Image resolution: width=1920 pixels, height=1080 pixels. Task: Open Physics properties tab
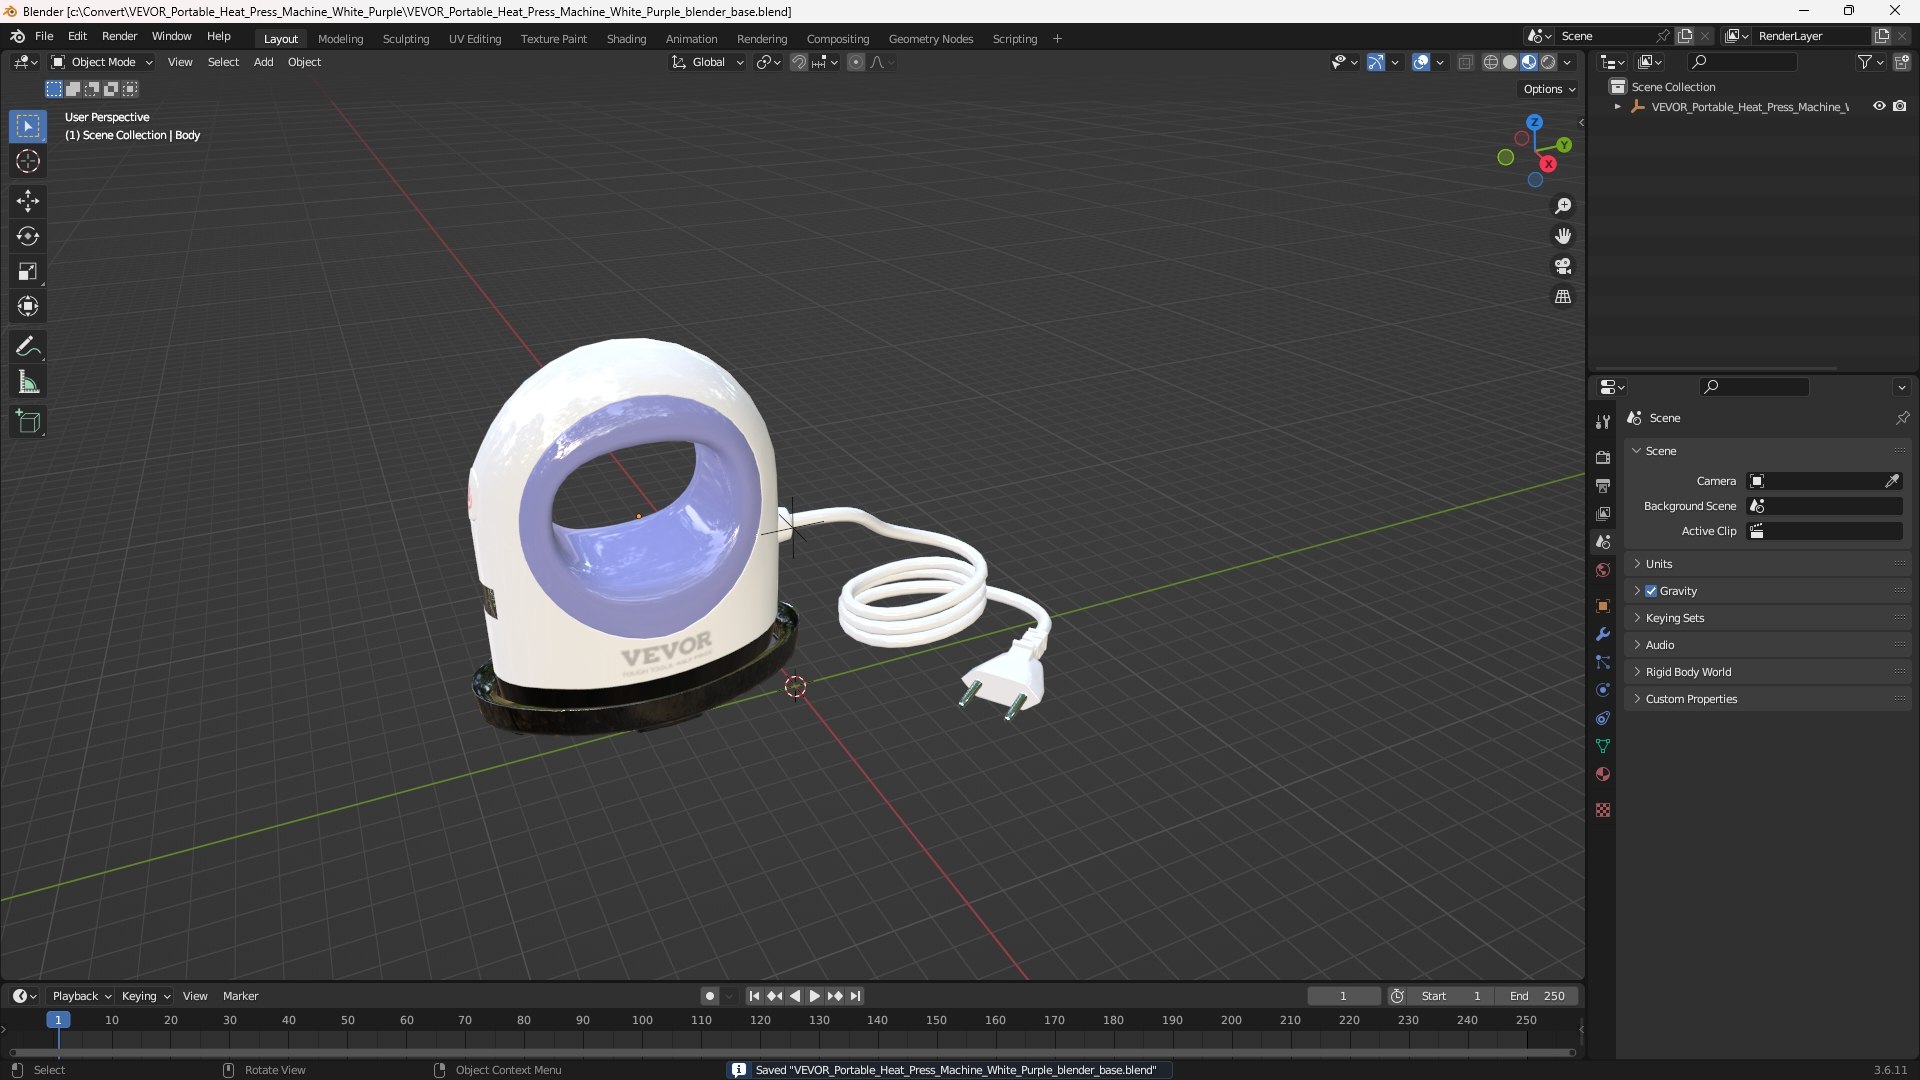(x=1603, y=690)
